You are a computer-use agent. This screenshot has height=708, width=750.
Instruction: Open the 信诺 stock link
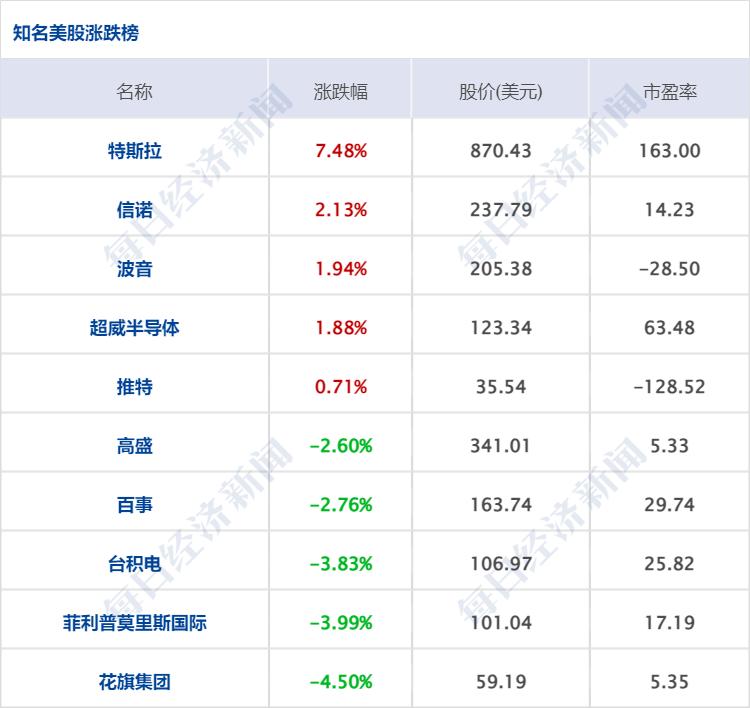[134, 210]
